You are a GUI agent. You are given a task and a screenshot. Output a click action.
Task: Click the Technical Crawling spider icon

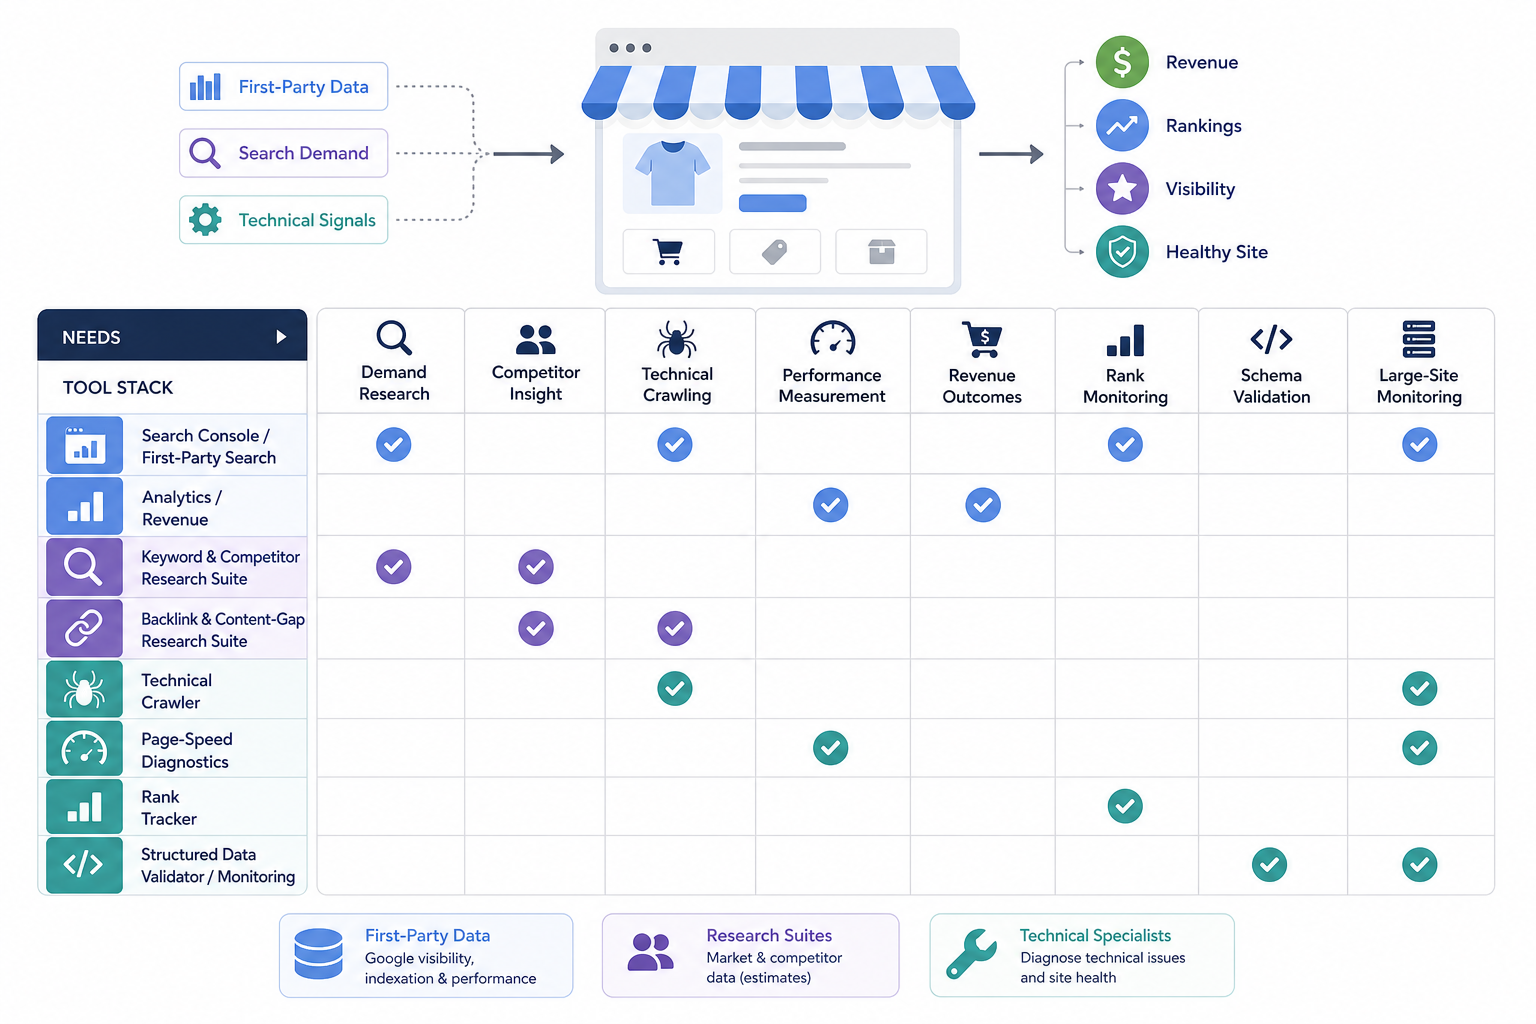(x=677, y=340)
